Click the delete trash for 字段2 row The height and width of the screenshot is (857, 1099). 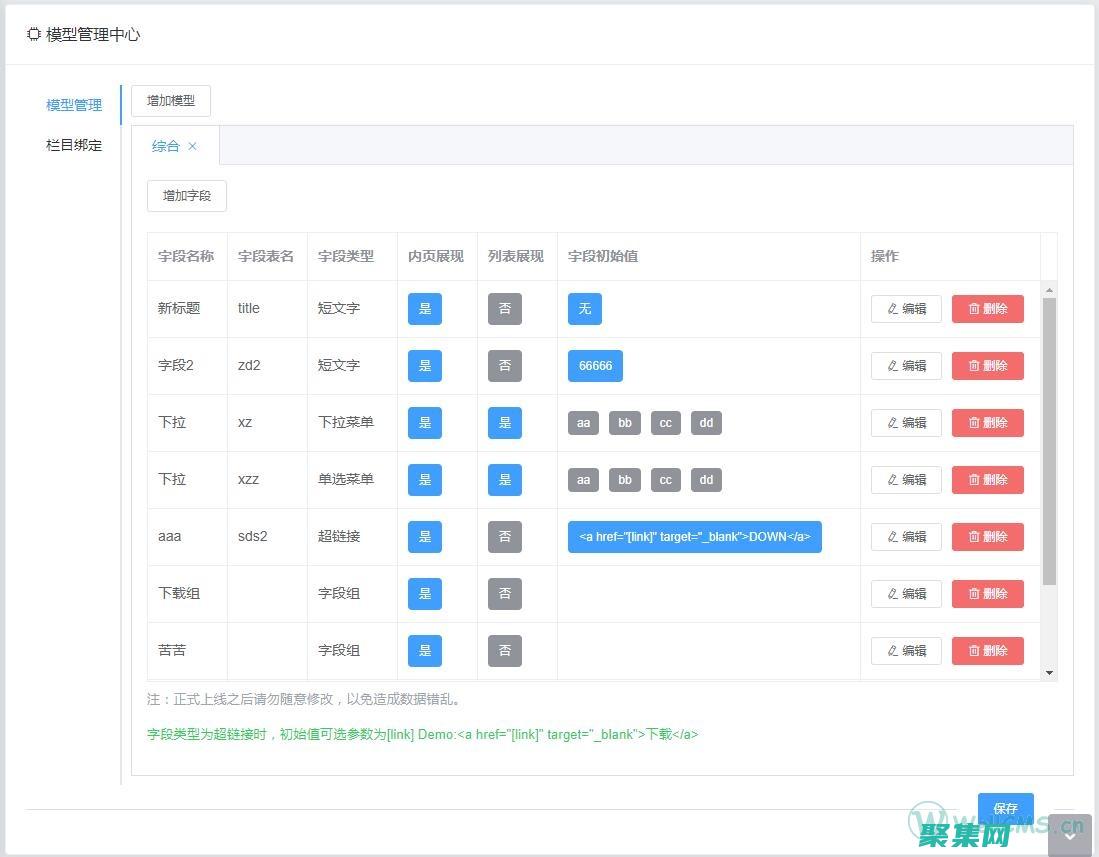click(x=987, y=366)
